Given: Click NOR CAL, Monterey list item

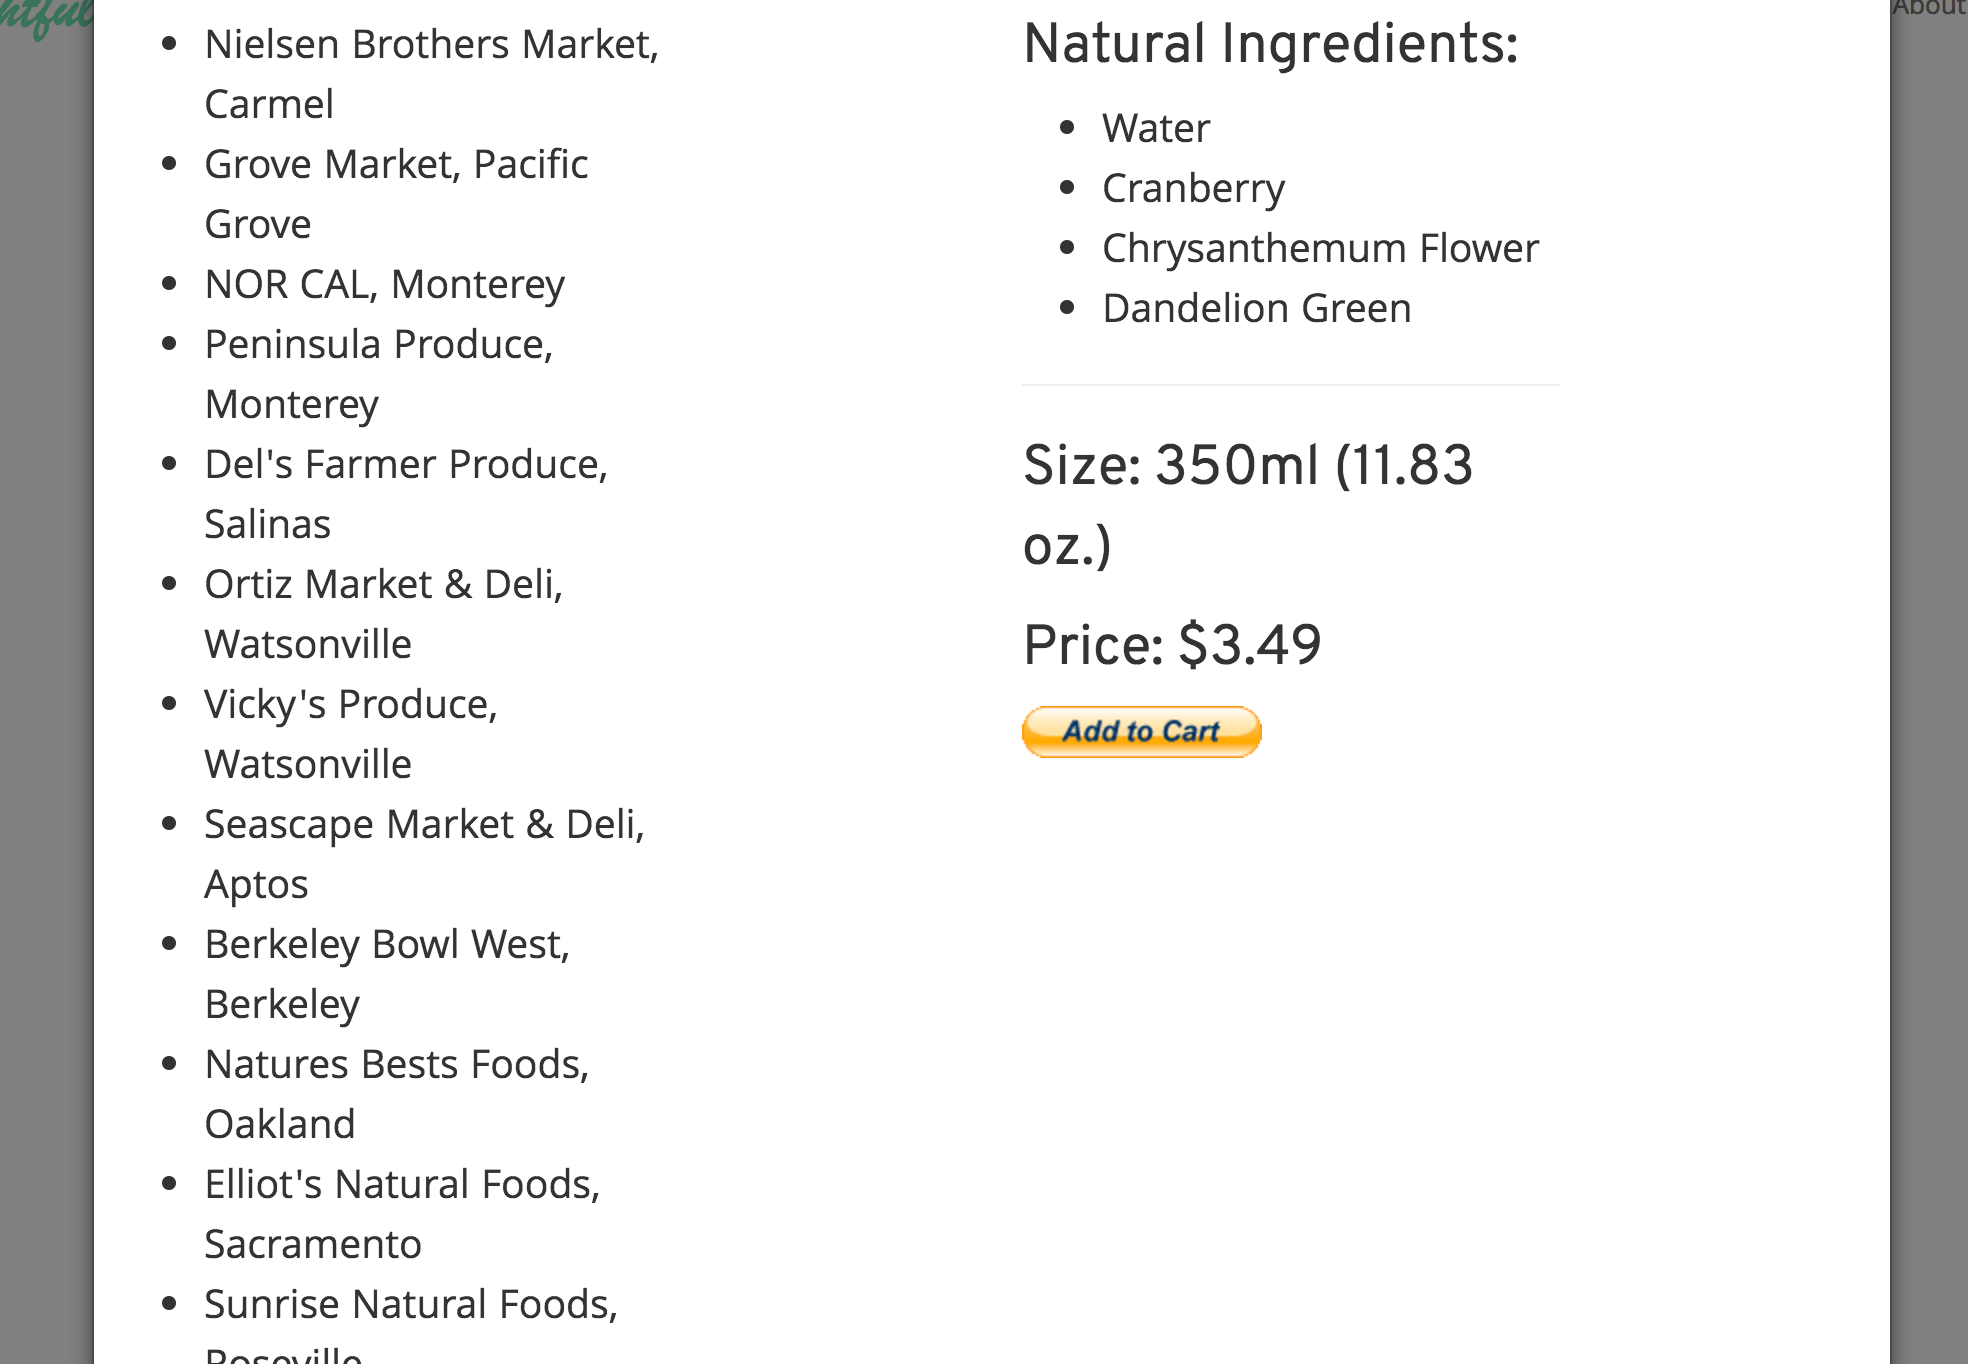Looking at the screenshot, I should click(385, 284).
